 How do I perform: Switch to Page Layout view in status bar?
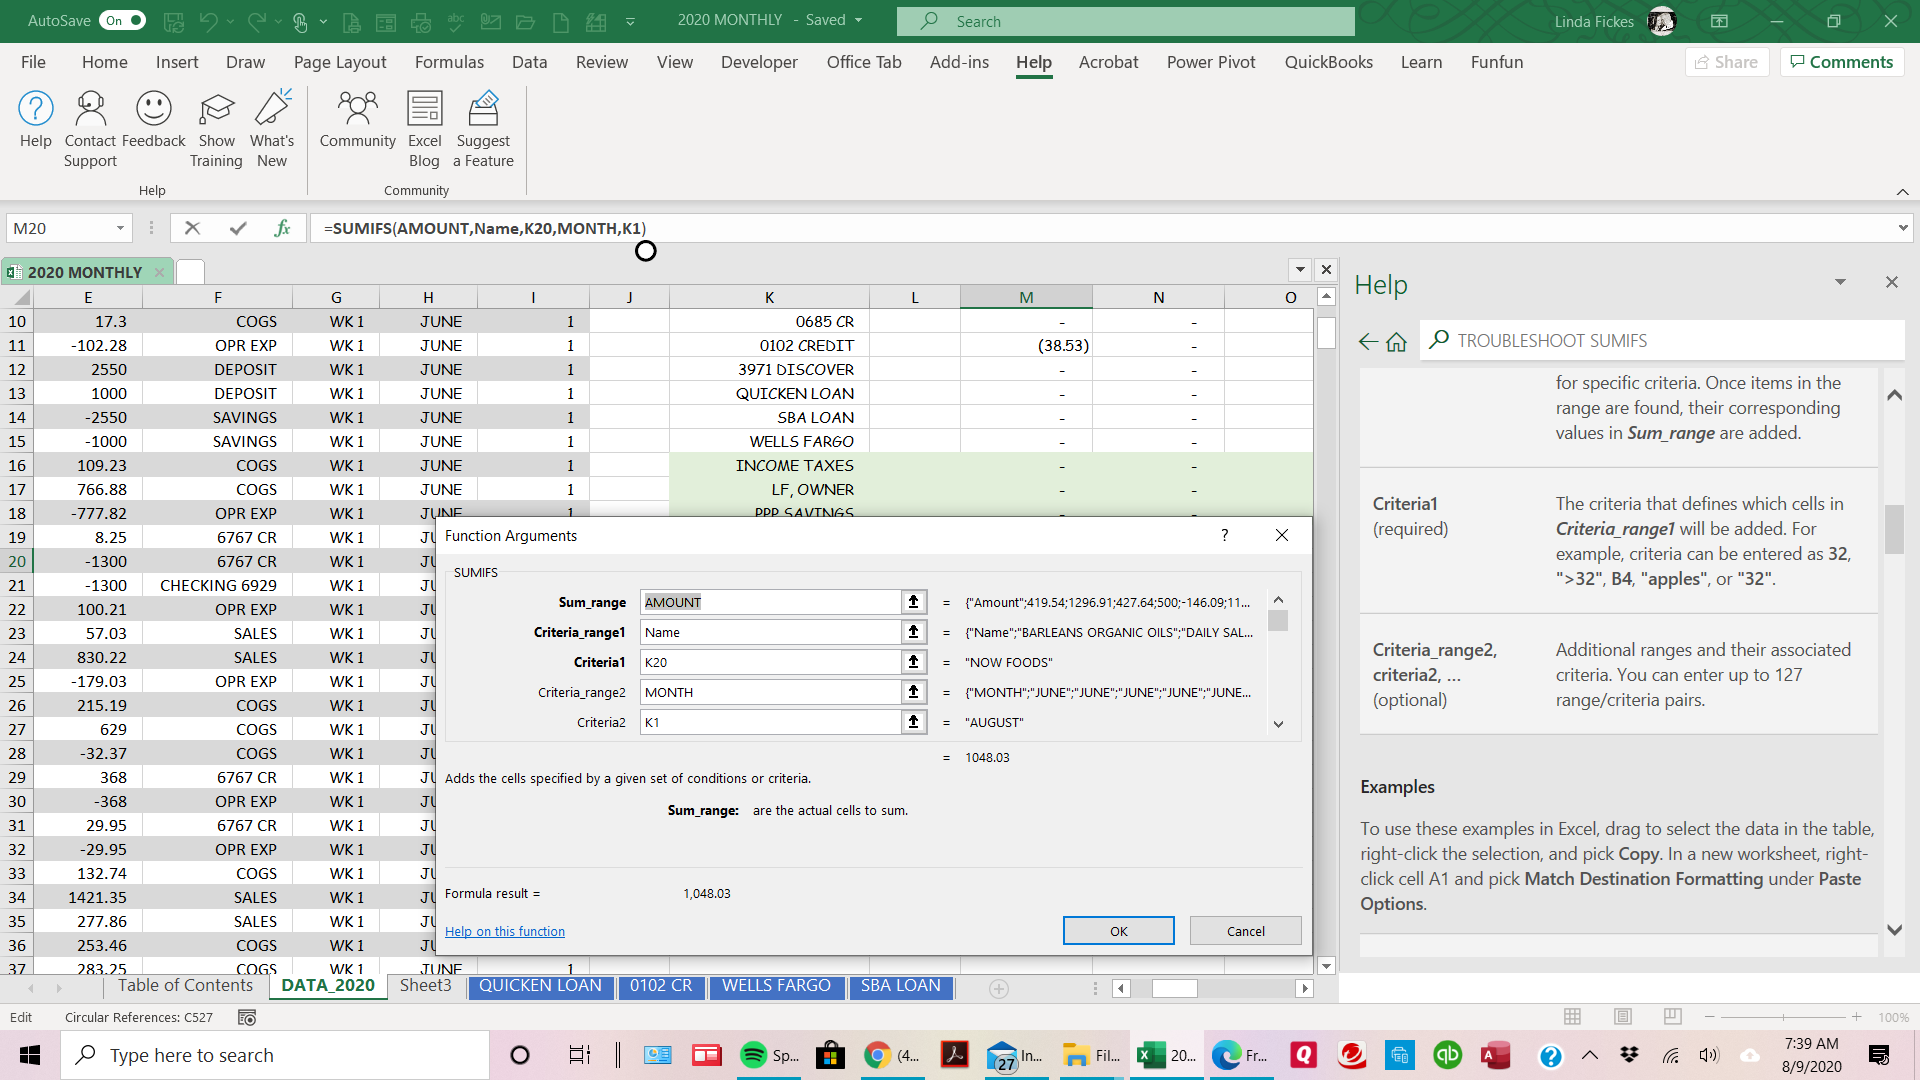click(1622, 1017)
